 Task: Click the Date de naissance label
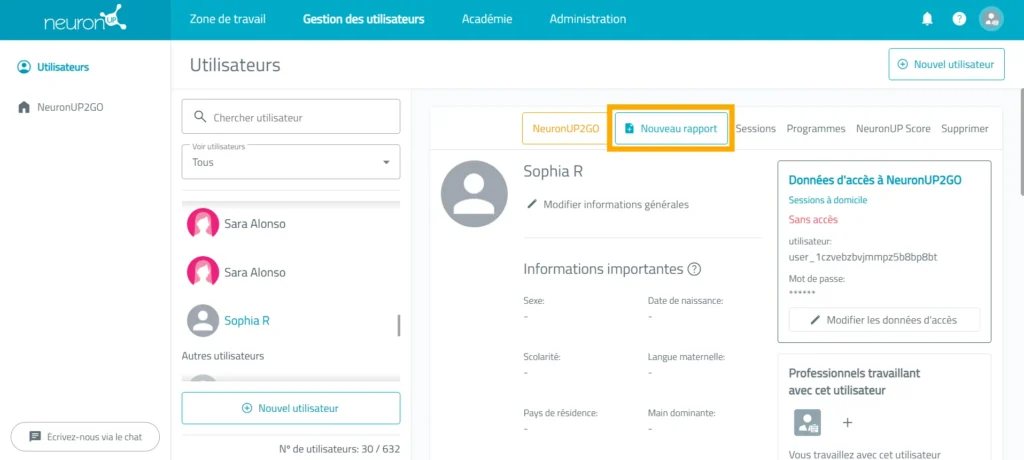tap(685, 301)
